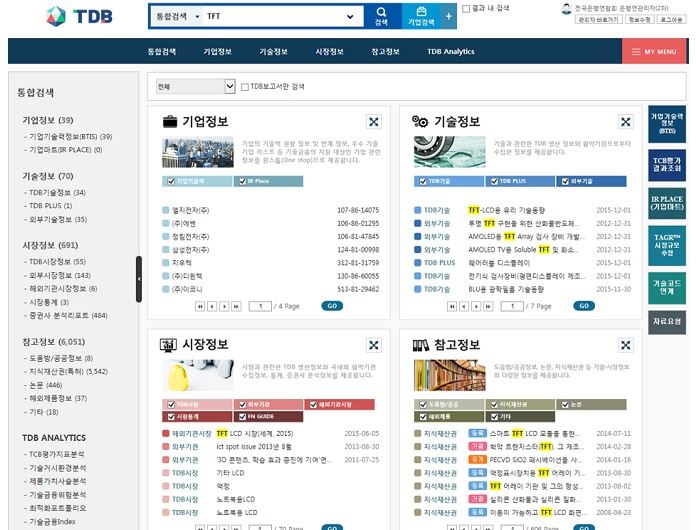
Task: Open TDB Analytics in the navigation bar
Action: pyautogui.click(x=450, y=51)
